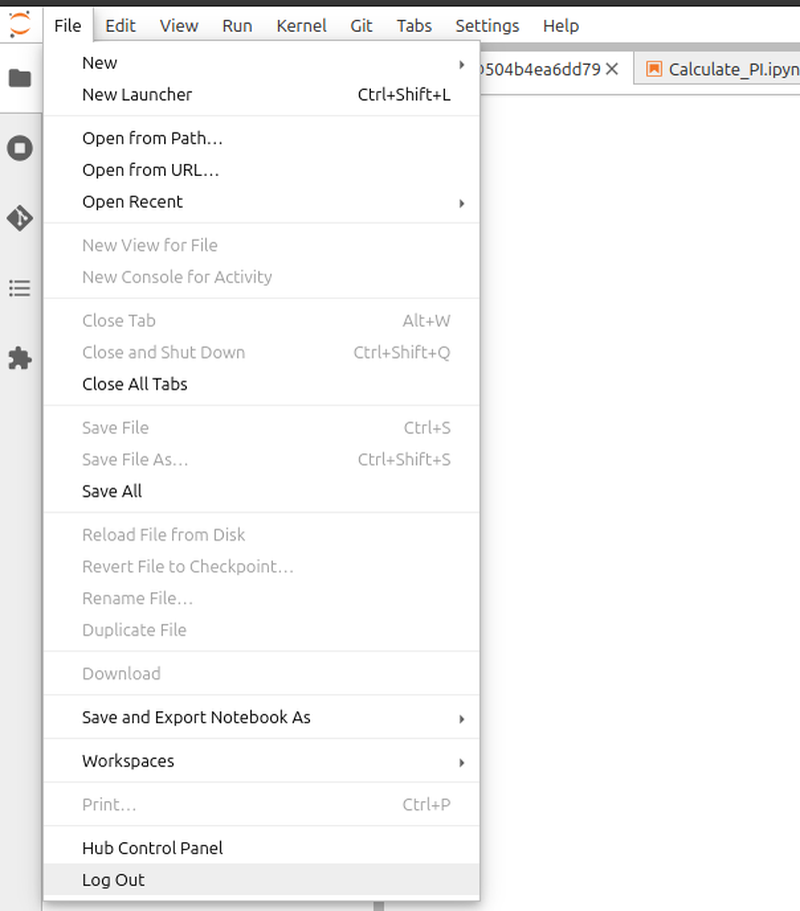Choose Open from Path… menu entry

(152, 138)
